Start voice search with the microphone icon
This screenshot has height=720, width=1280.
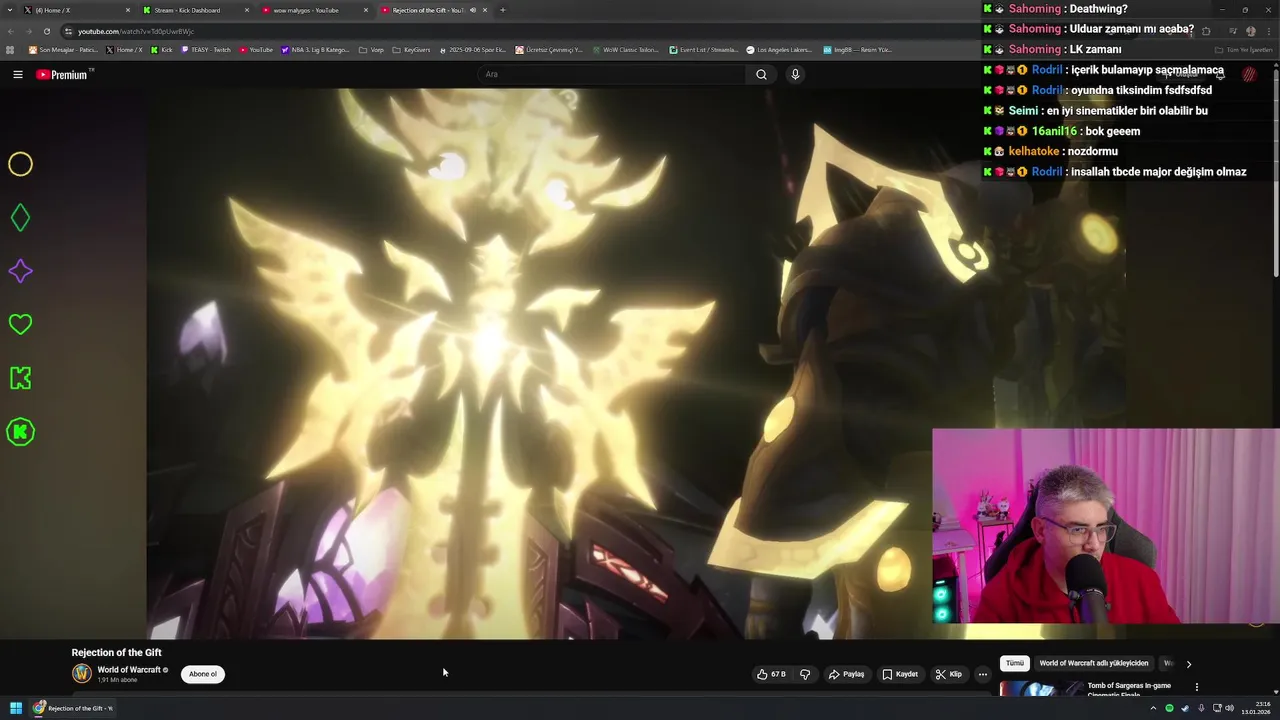coord(795,74)
